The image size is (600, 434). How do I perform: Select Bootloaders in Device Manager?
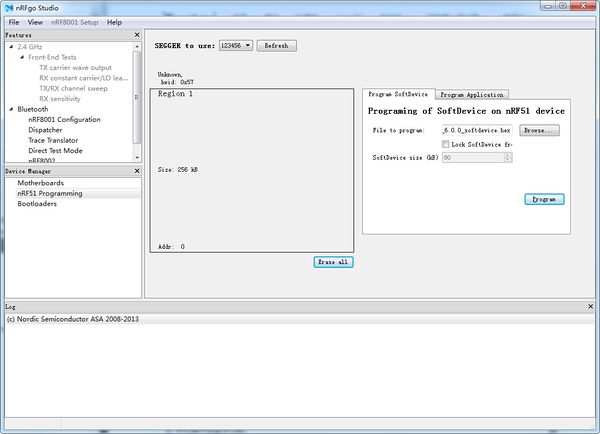point(37,204)
